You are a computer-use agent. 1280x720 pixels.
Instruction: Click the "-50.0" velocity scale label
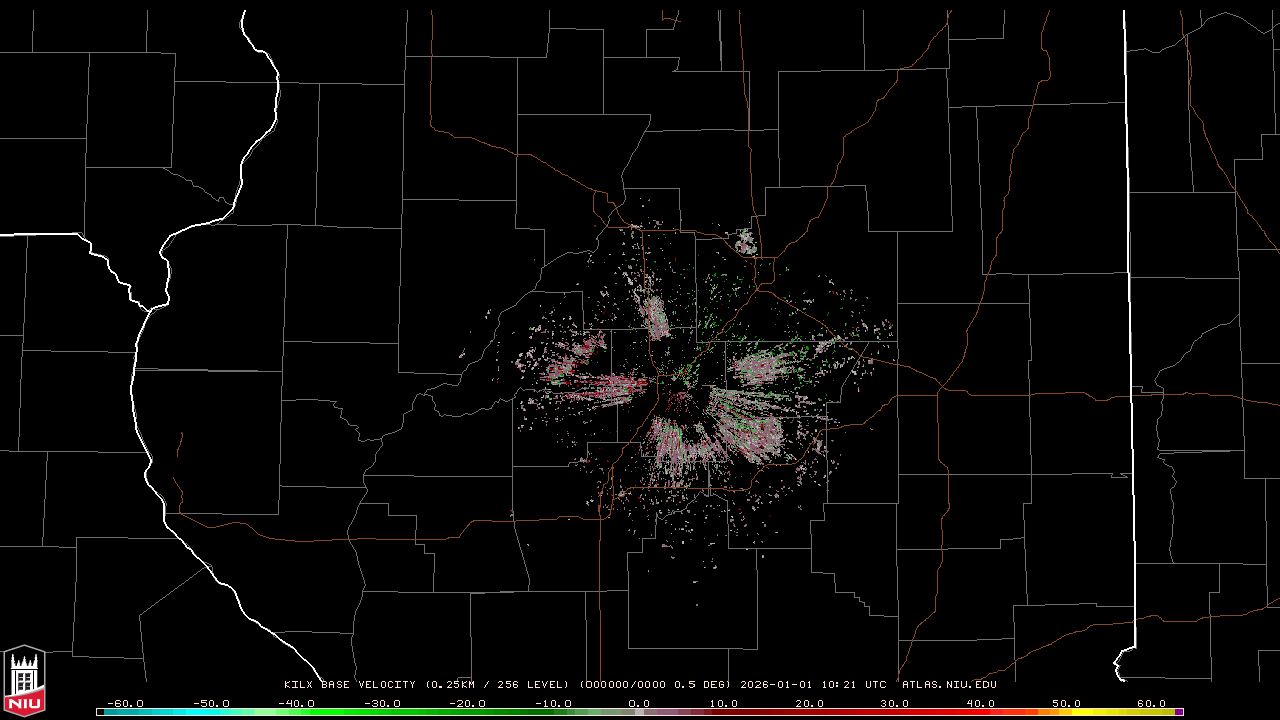210,703
